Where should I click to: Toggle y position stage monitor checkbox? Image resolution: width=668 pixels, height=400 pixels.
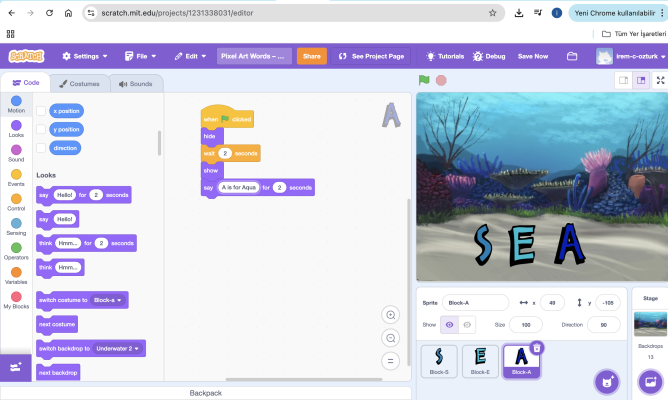41,129
